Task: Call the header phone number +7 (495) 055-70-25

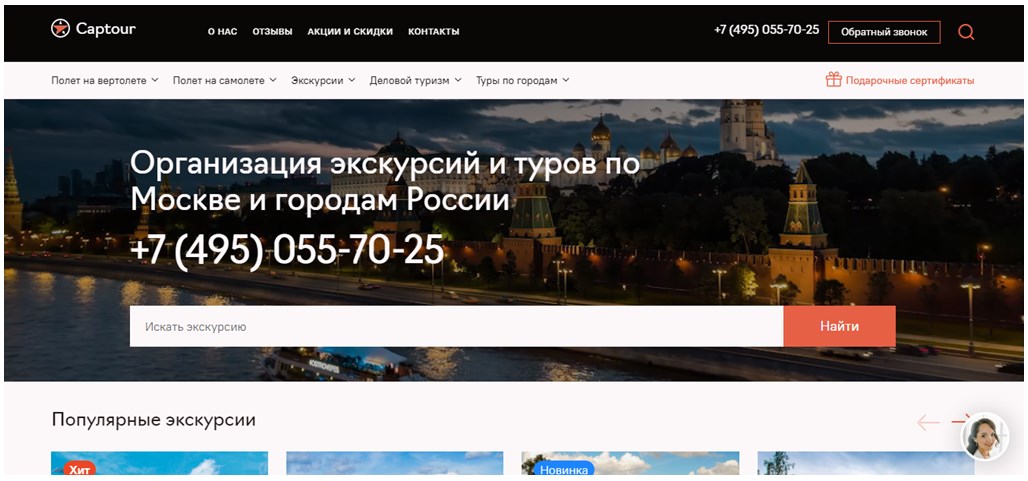Action: (766, 30)
